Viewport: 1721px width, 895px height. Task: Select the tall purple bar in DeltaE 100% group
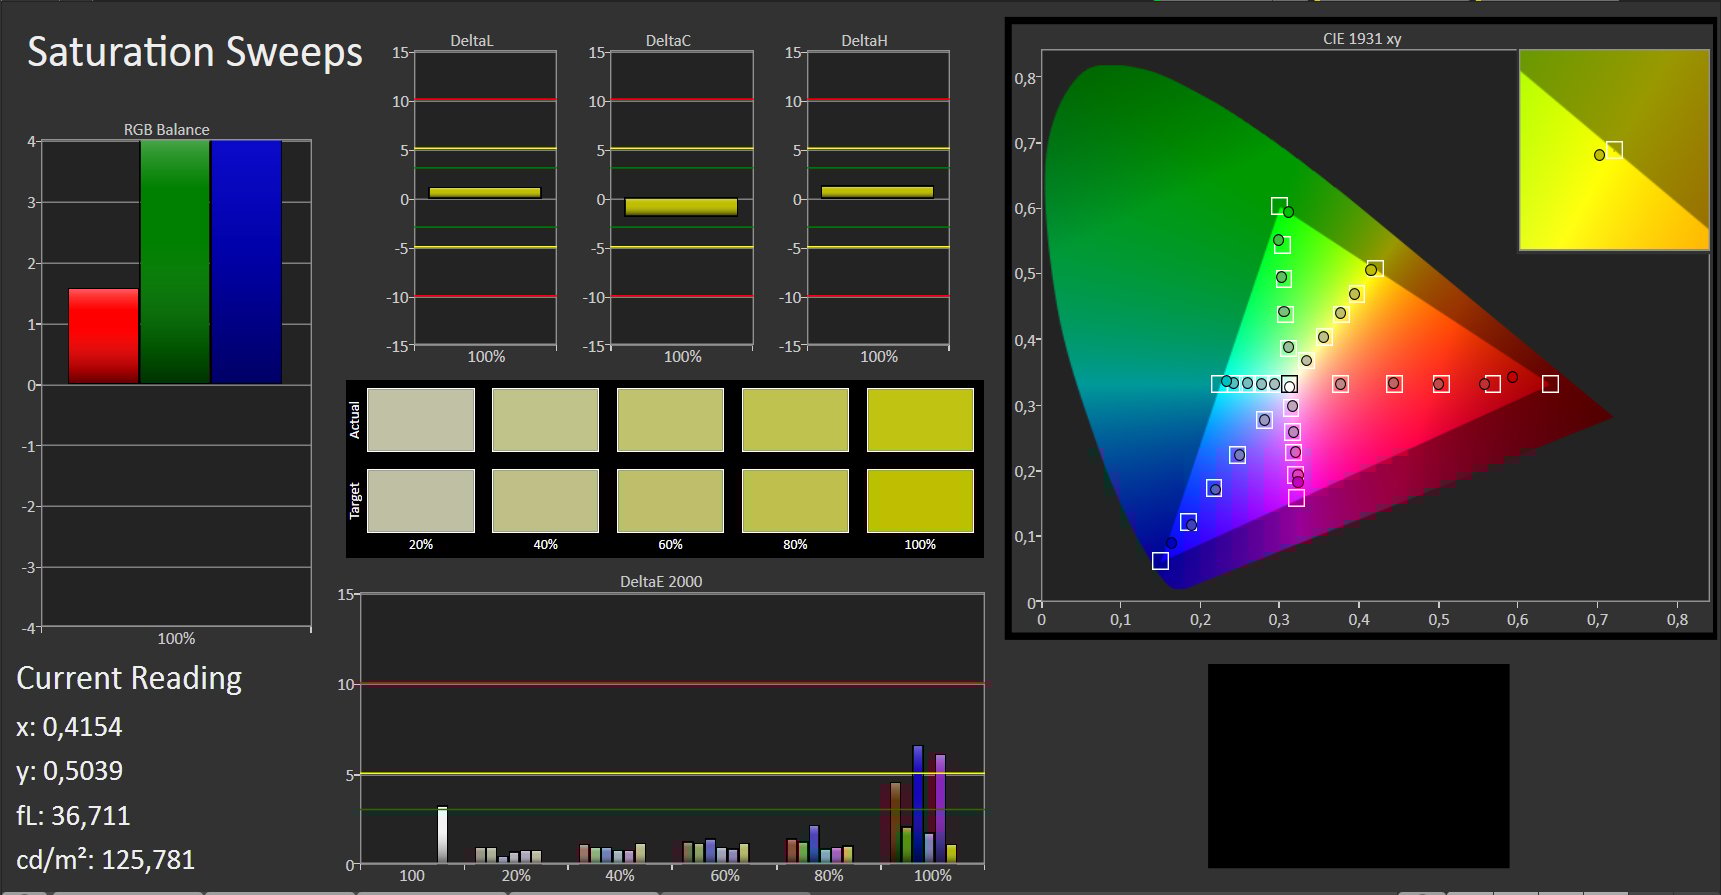pyautogui.click(x=940, y=808)
